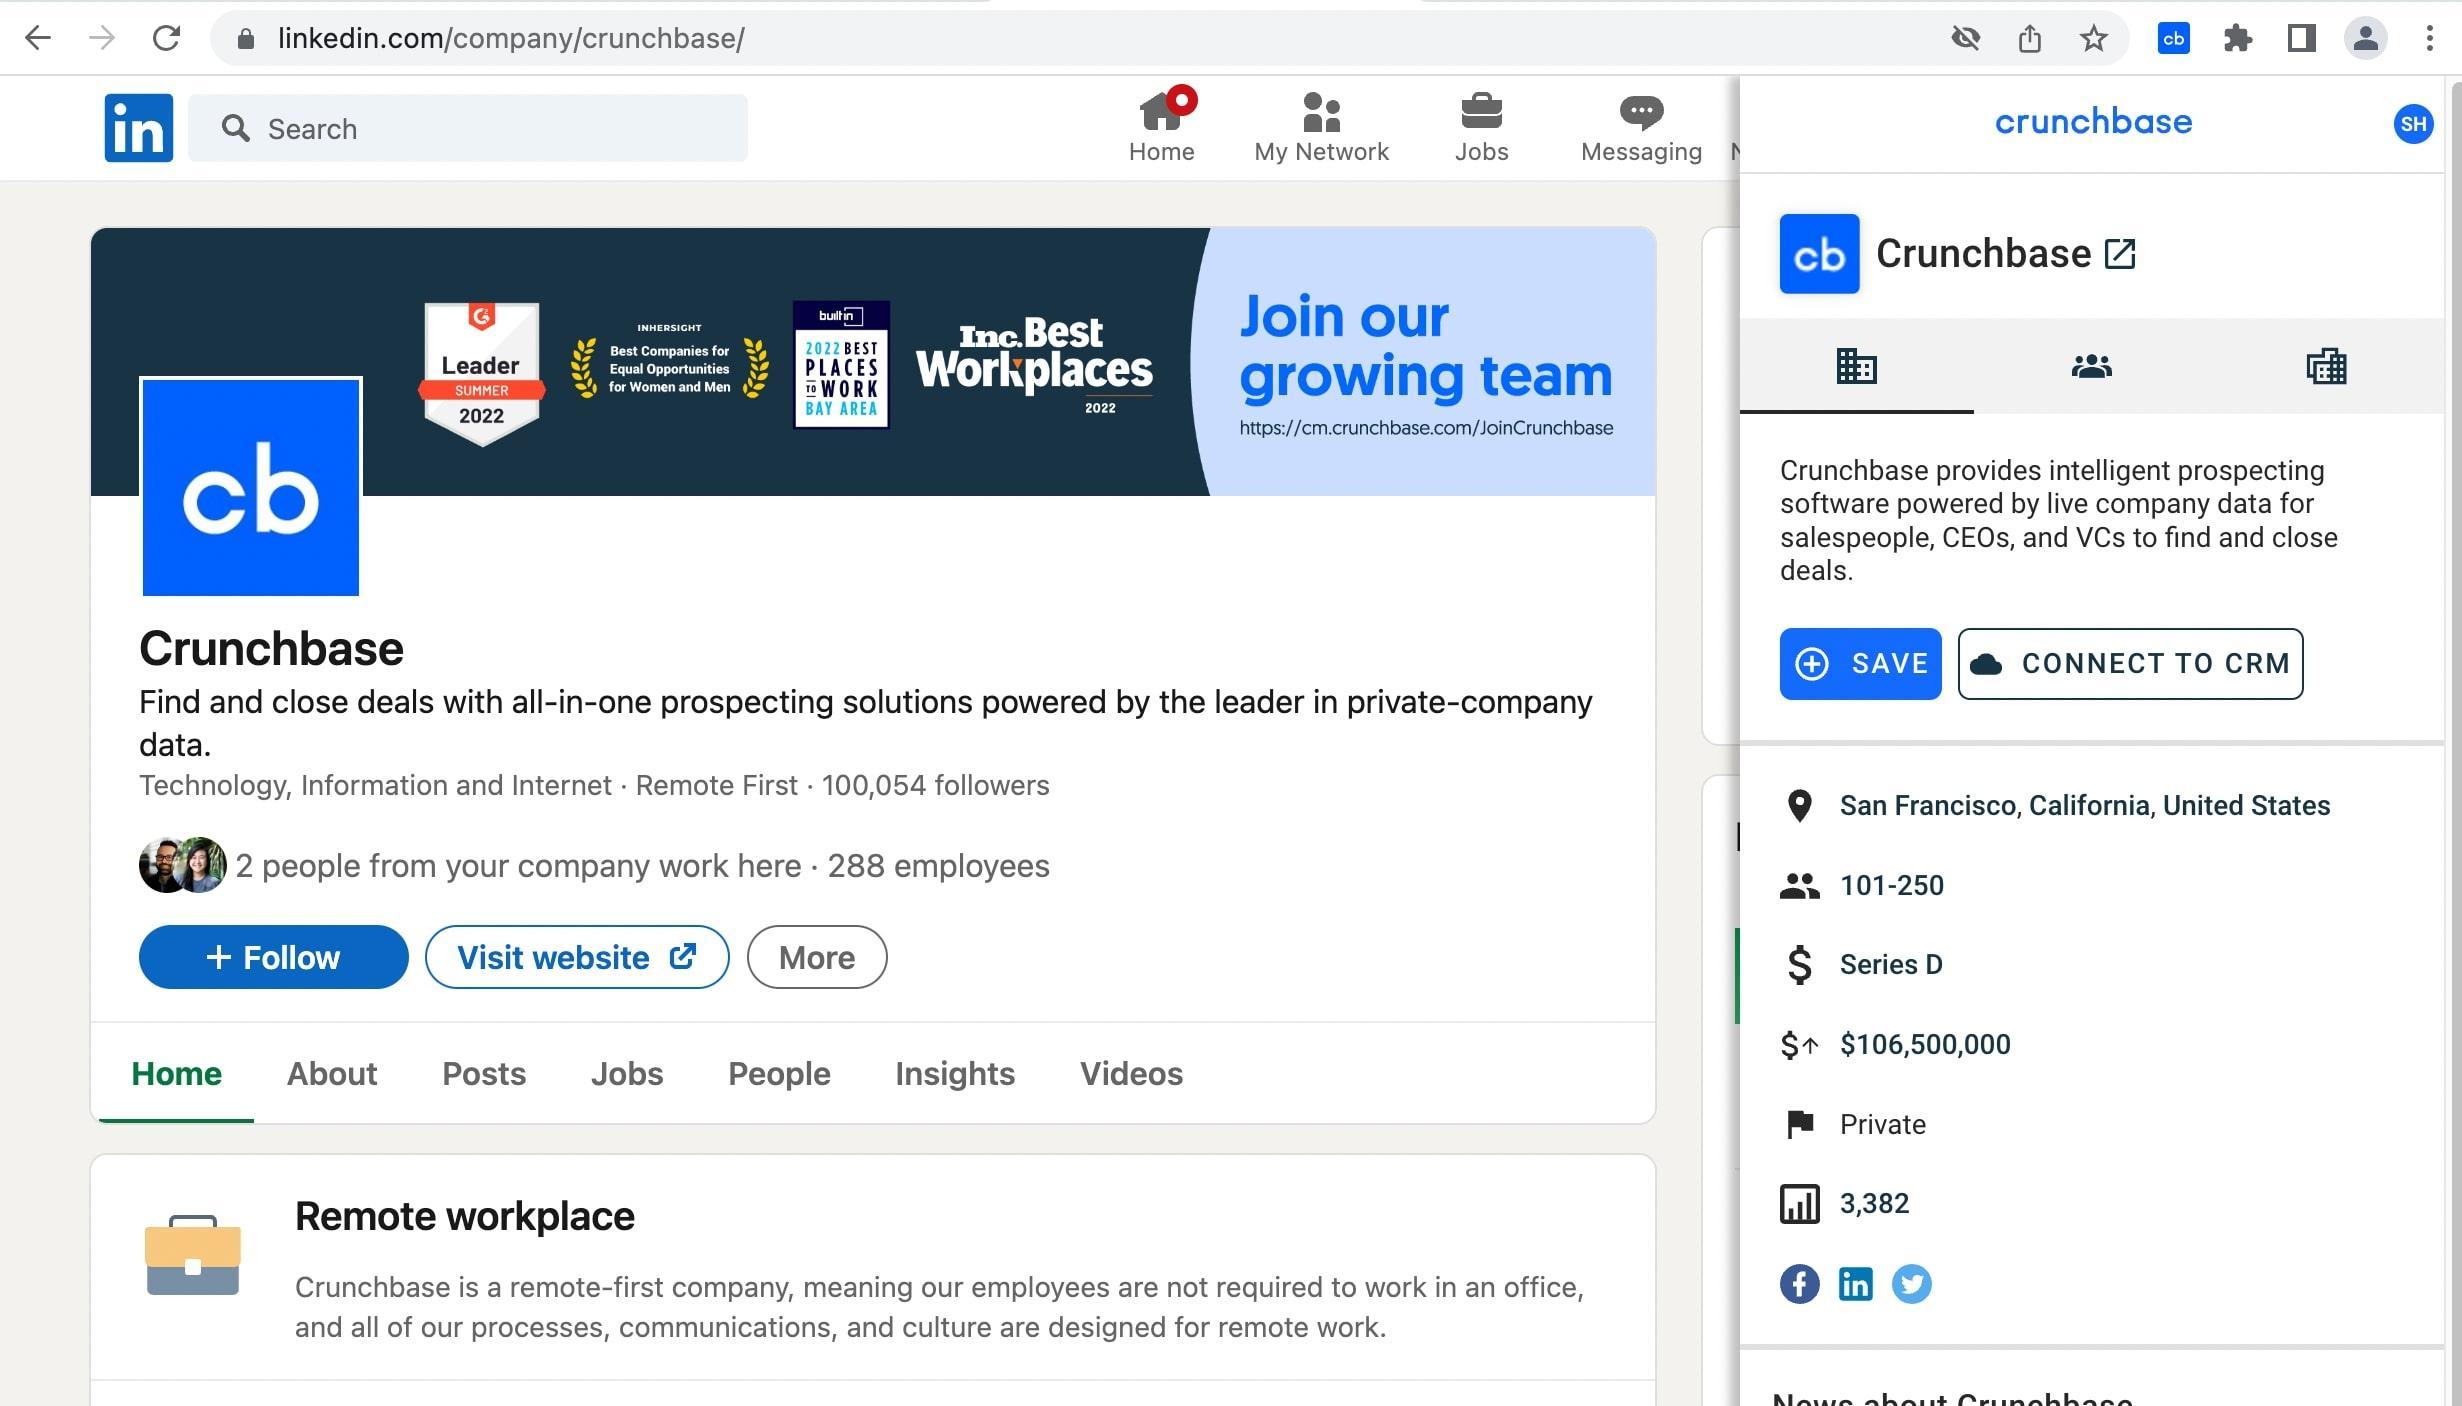Save the company in the extension
This screenshot has width=2462, height=1406.
coord(1860,663)
